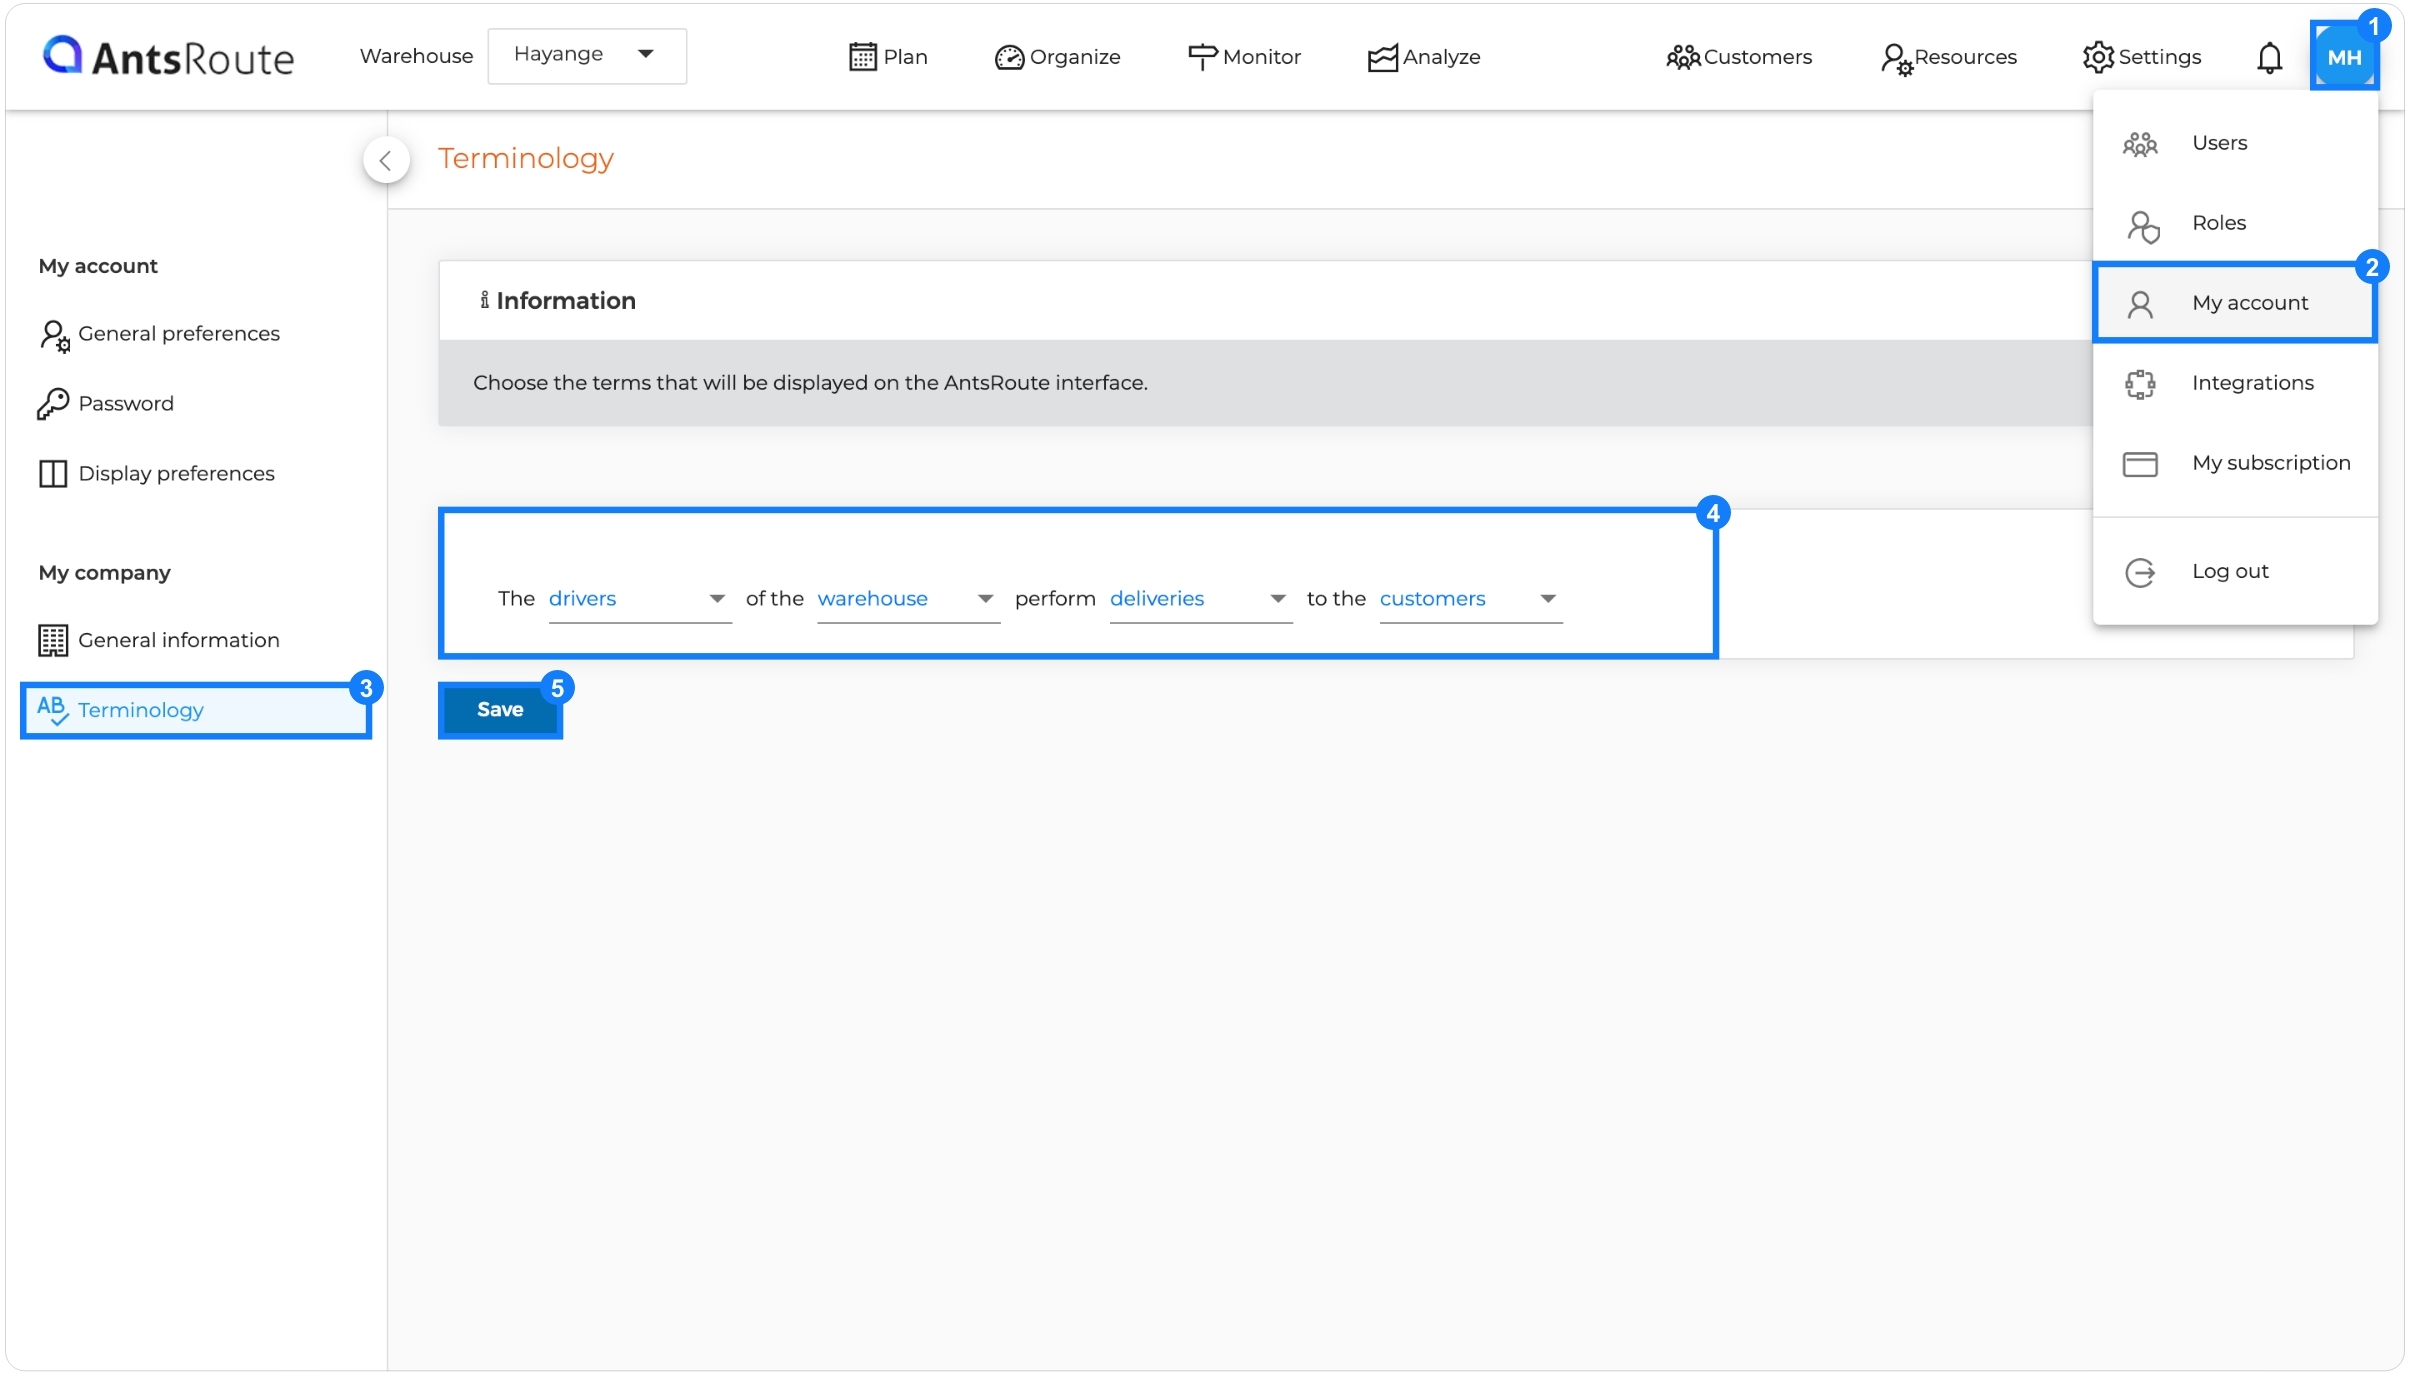Screen dimensions: 2409x1374
Task: Collapse the sidebar with the chevron button
Action: coord(385,159)
